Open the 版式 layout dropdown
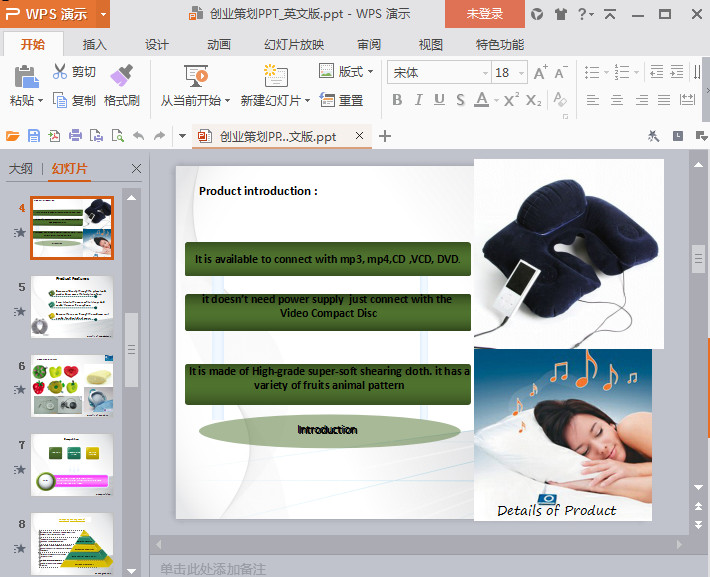The image size is (710, 577). (x=346, y=72)
